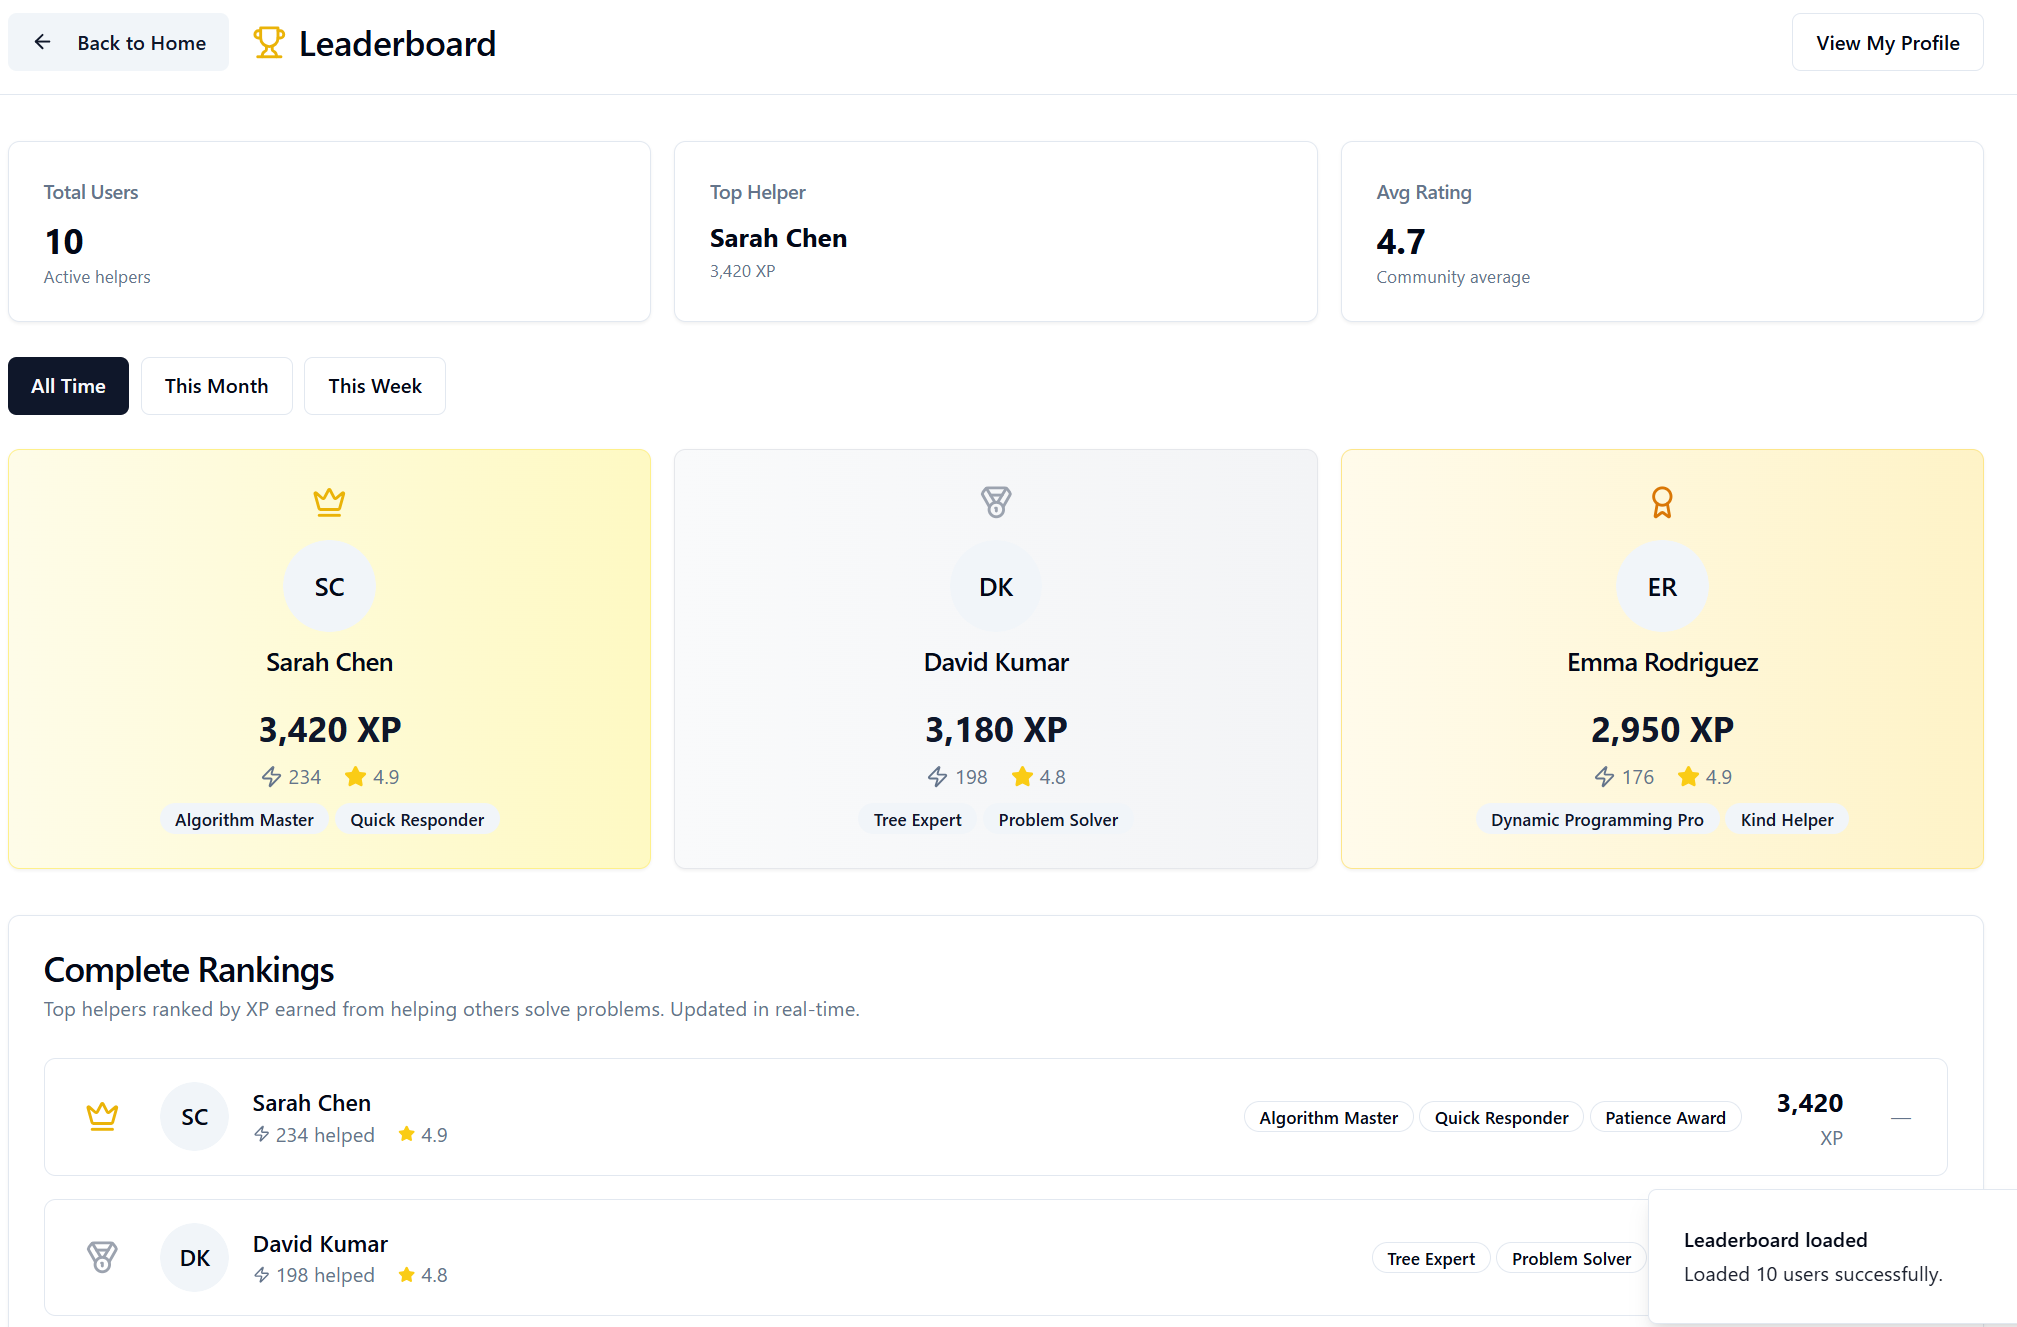Click the star rating icon on Sarah Chen's podium card
The image size is (2017, 1327).
[x=355, y=776]
